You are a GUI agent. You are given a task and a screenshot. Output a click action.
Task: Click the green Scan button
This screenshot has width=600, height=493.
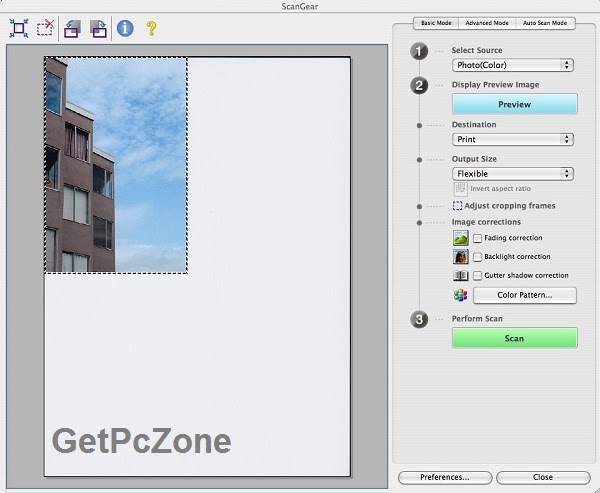(x=514, y=338)
